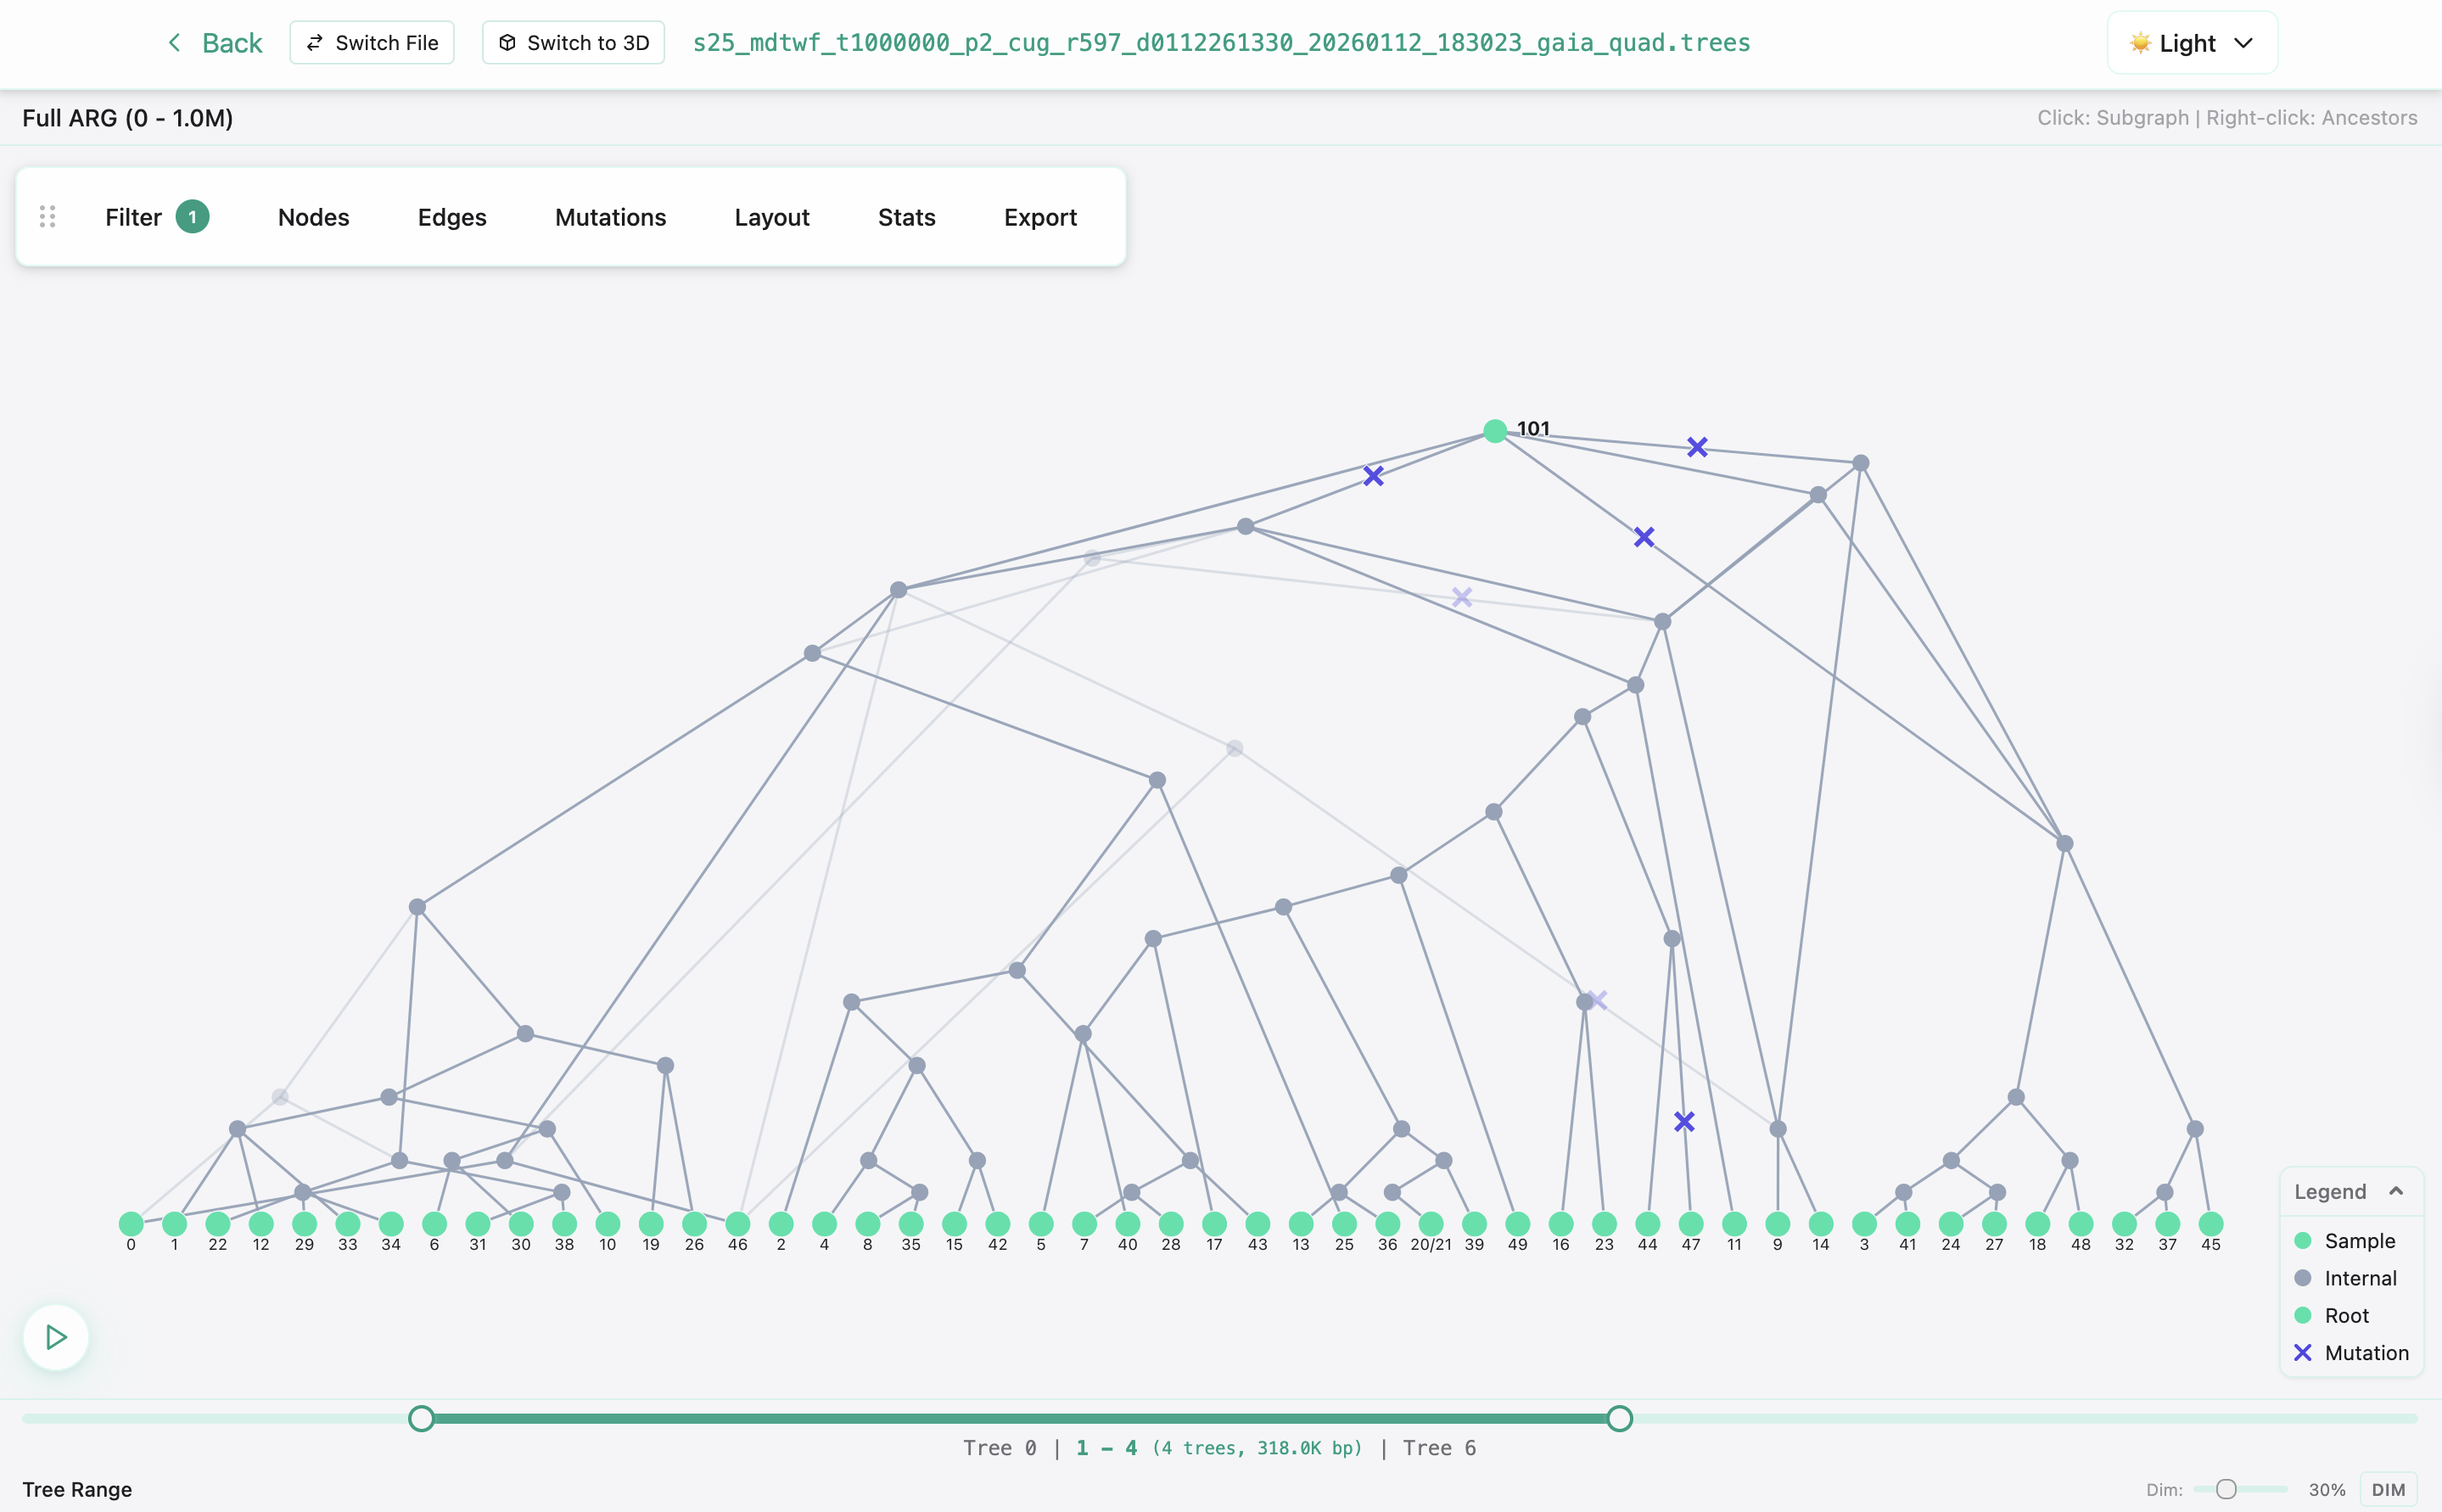Click the left handle of tree range slider
This screenshot has height=1512, width=2442.
(x=421, y=1418)
